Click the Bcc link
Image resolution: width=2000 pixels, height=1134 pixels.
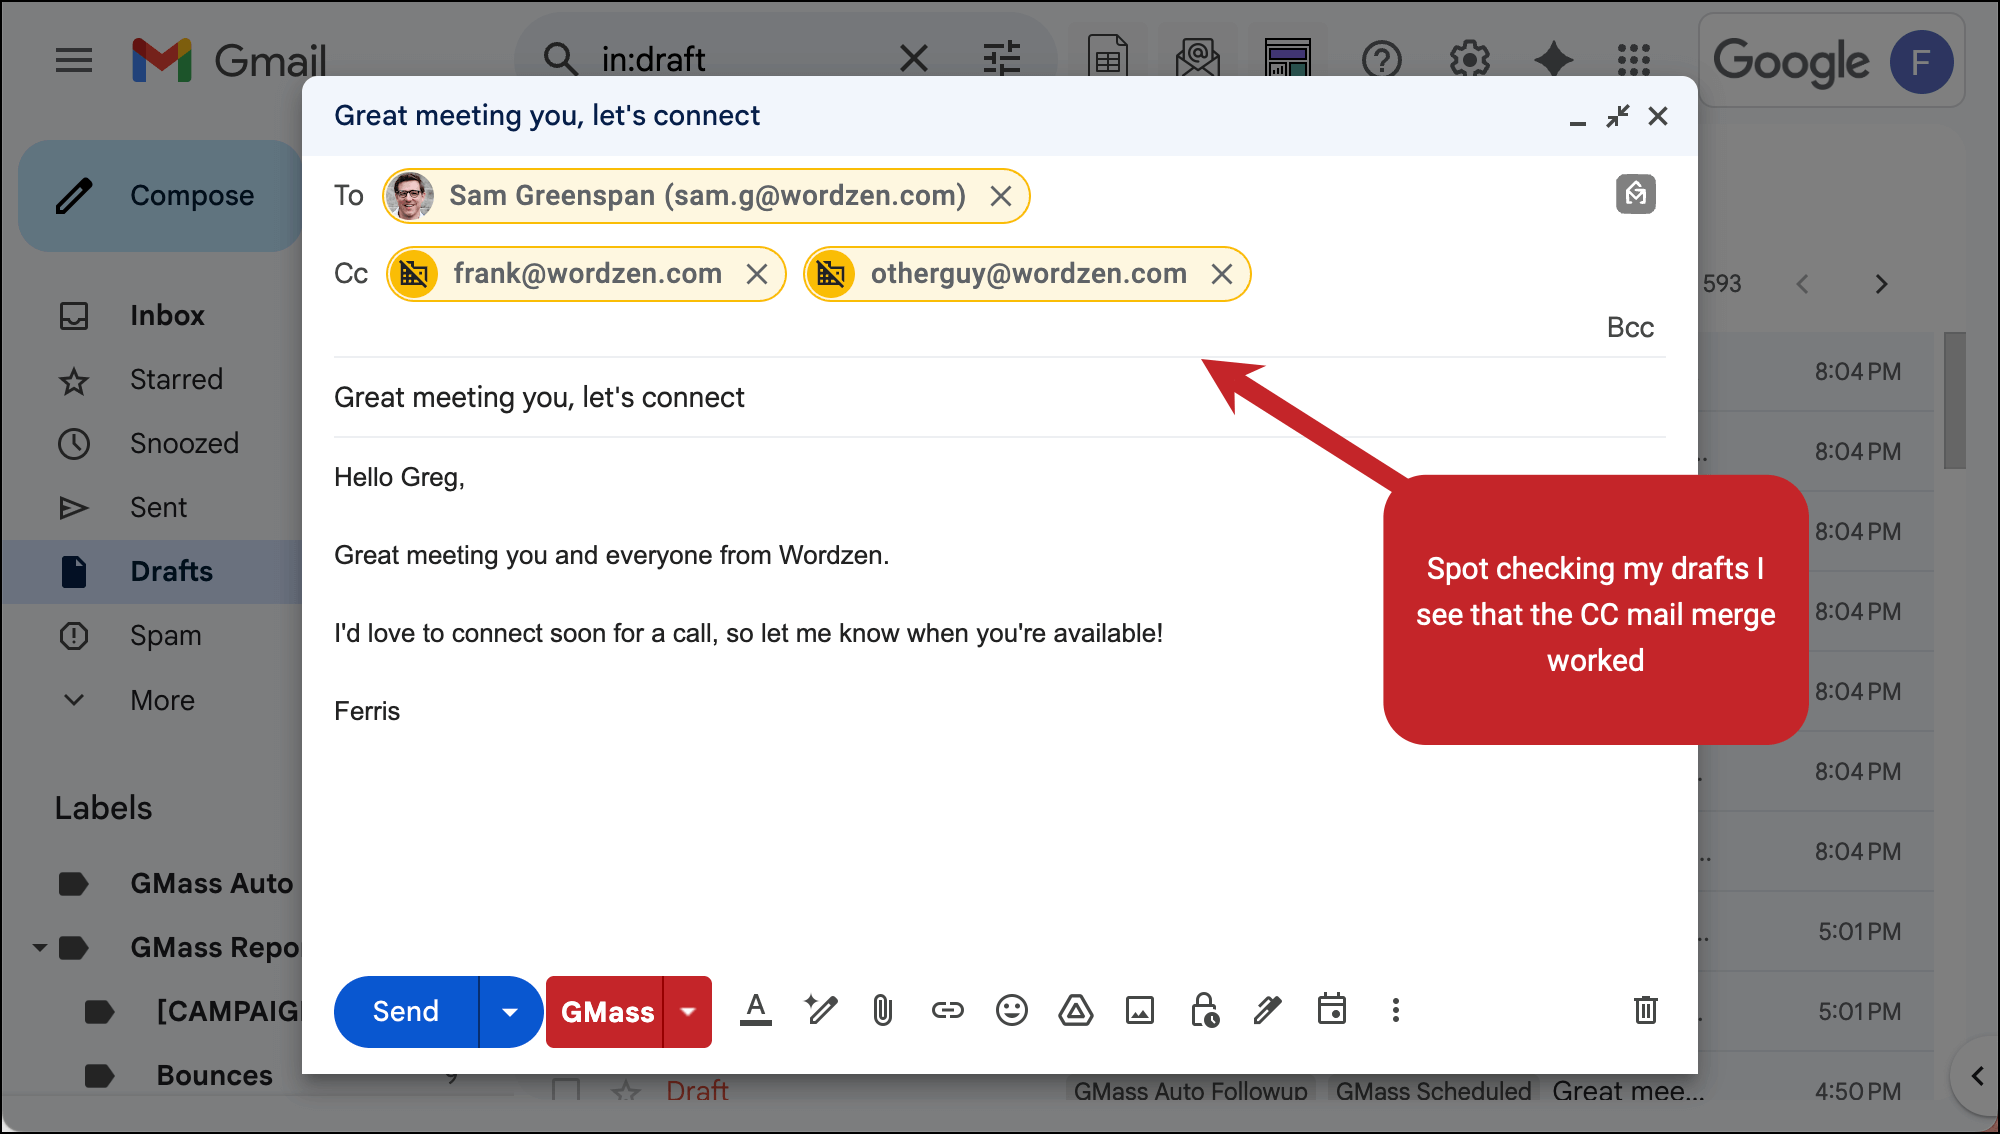(x=1629, y=328)
